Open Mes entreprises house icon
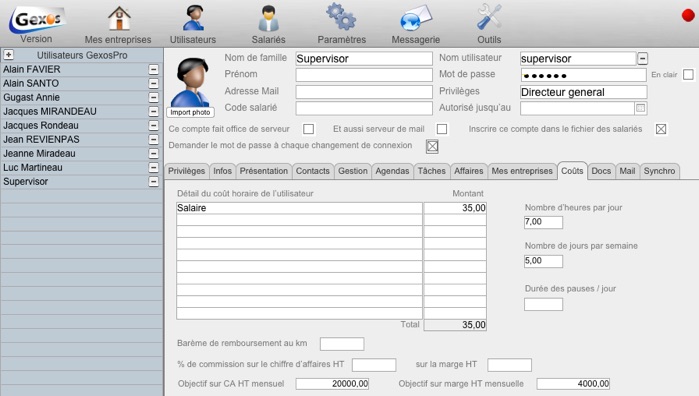The width and height of the screenshot is (699, 396). pos(119,18)
